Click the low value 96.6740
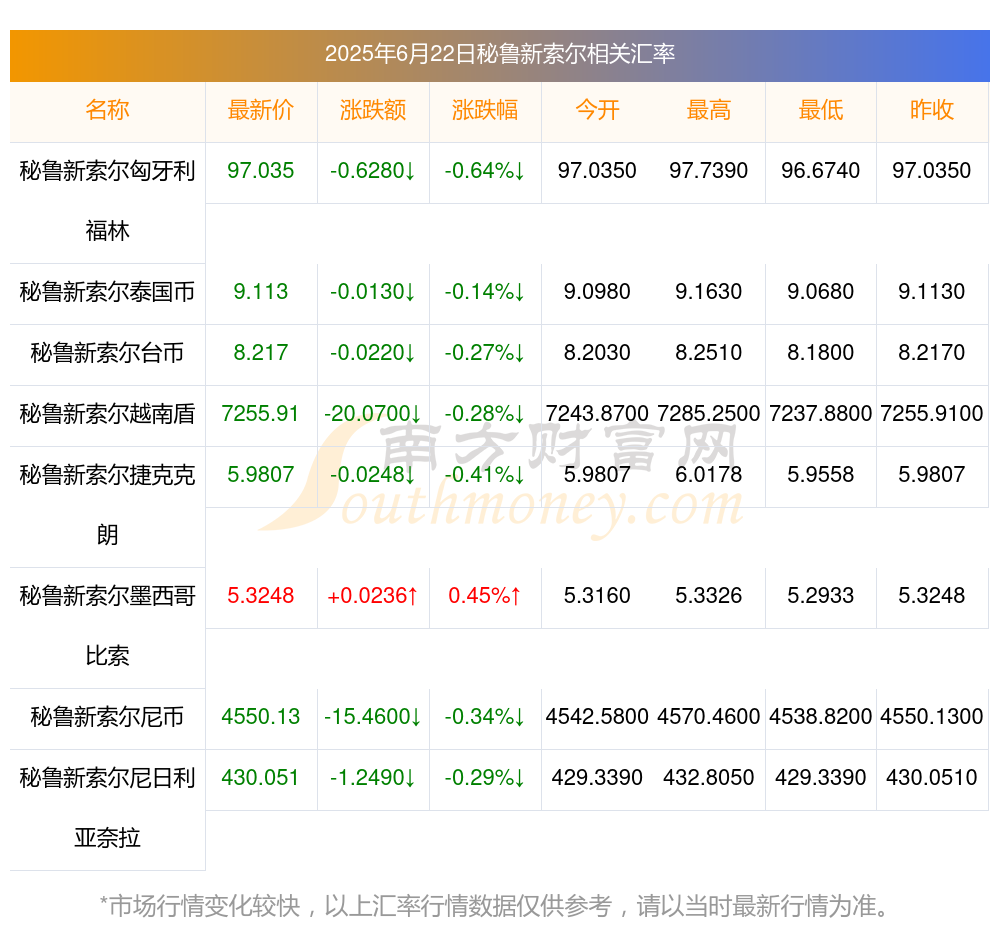The image size is (1000, 937). 820,171
